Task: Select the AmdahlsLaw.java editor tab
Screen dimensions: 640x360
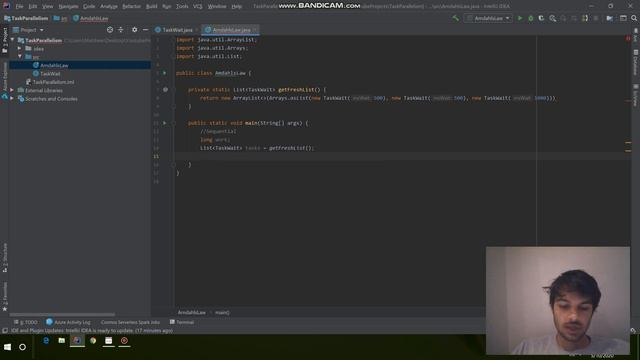Action: pyautogui.click(x=231, y=30)
